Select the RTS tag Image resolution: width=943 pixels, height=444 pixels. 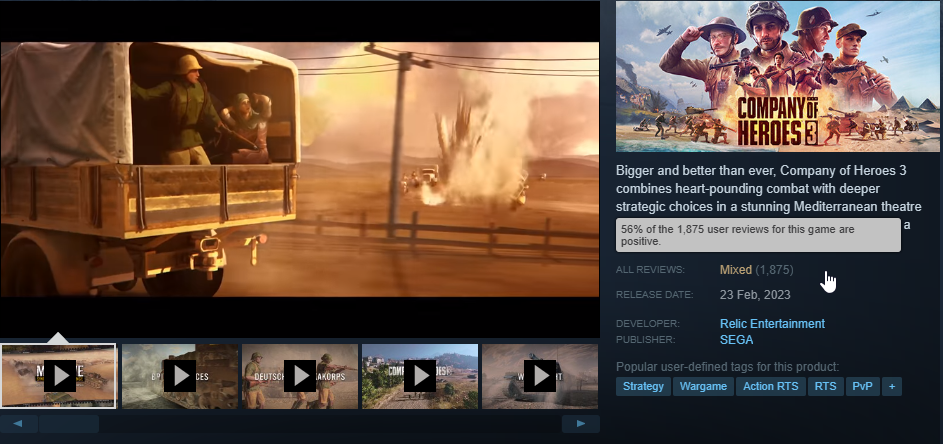[826, 386]
